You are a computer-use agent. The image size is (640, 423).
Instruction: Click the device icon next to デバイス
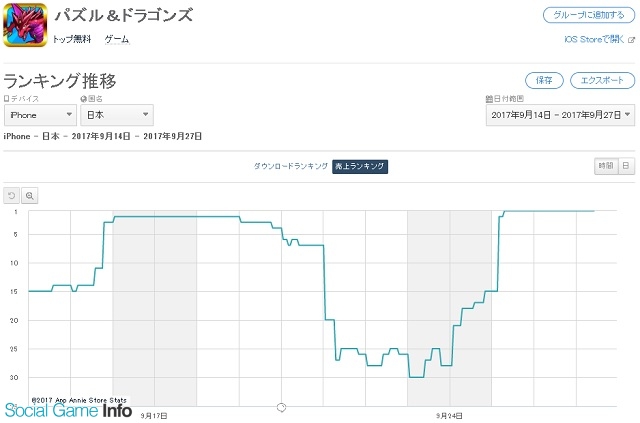click(6, 99)
